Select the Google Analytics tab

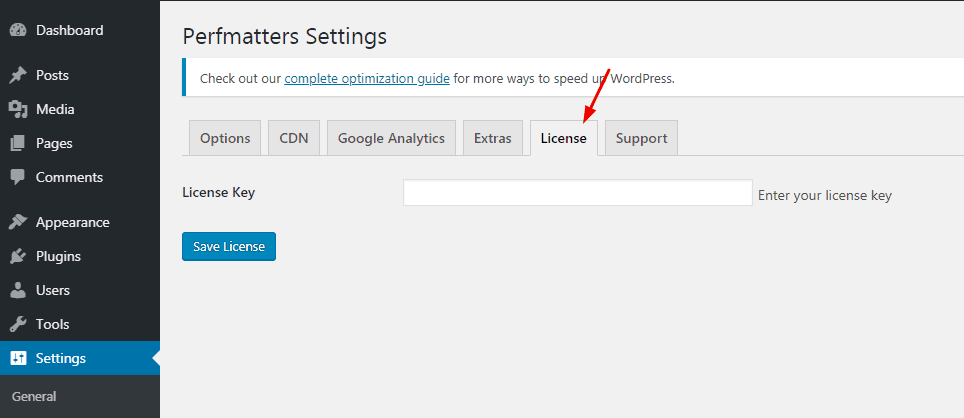391,138
